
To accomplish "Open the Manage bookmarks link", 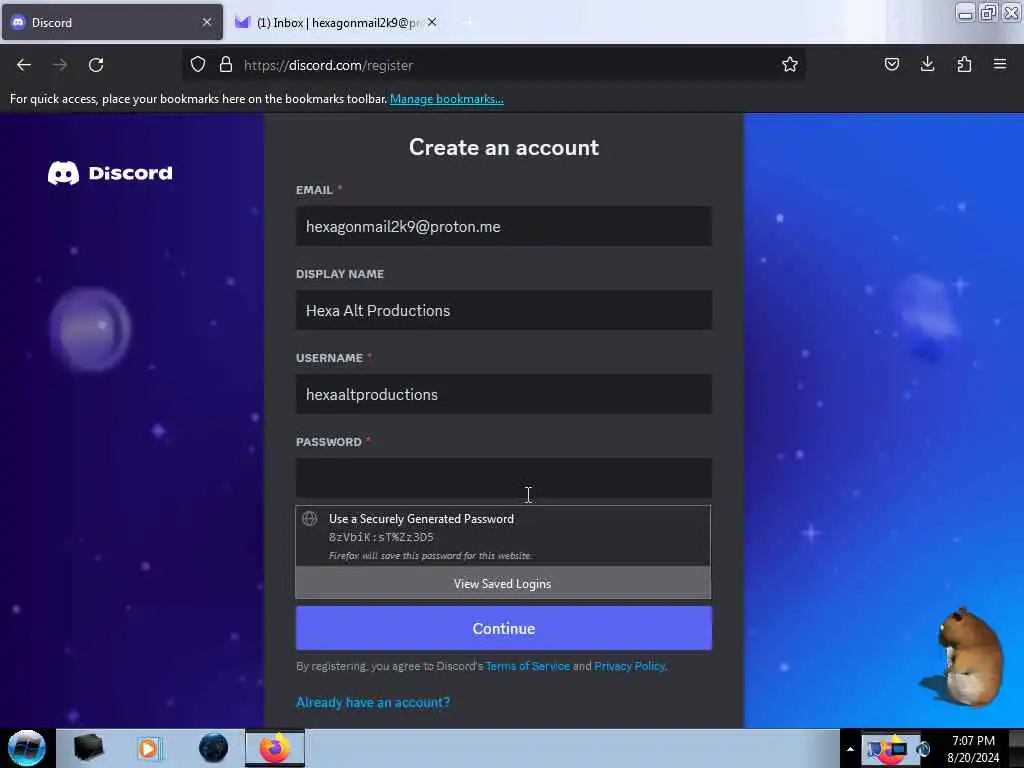I will (x=447, y=99).
